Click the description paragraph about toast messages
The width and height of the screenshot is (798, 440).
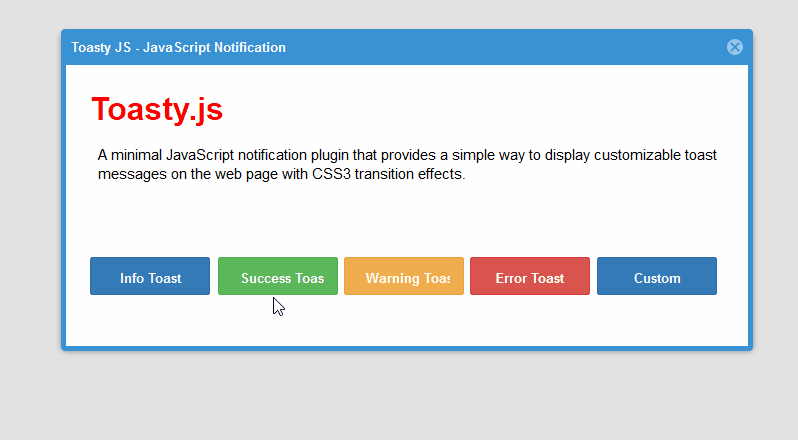click(x=407, y=164)
